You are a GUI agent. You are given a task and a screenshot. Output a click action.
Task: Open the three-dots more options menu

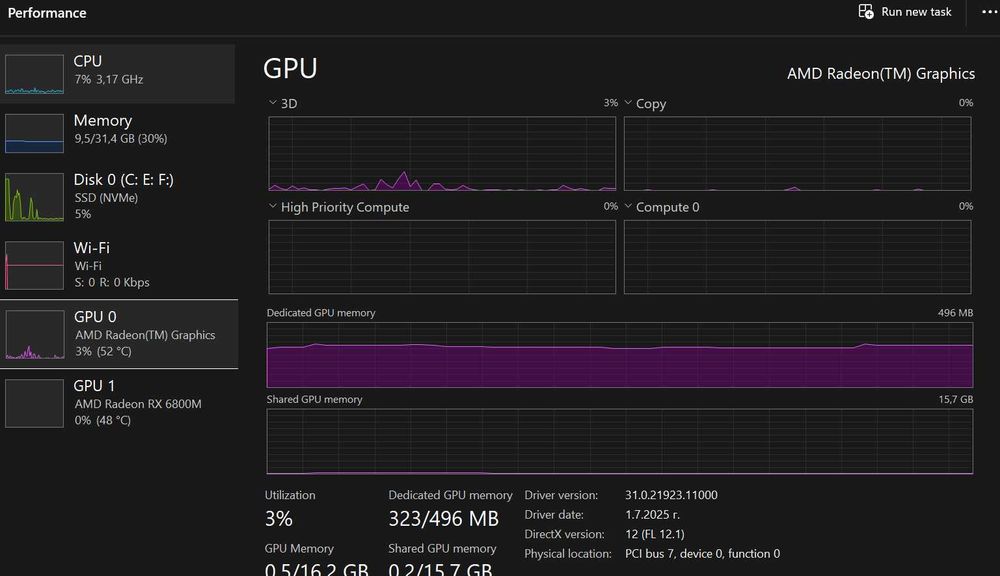tap(990, 11)
